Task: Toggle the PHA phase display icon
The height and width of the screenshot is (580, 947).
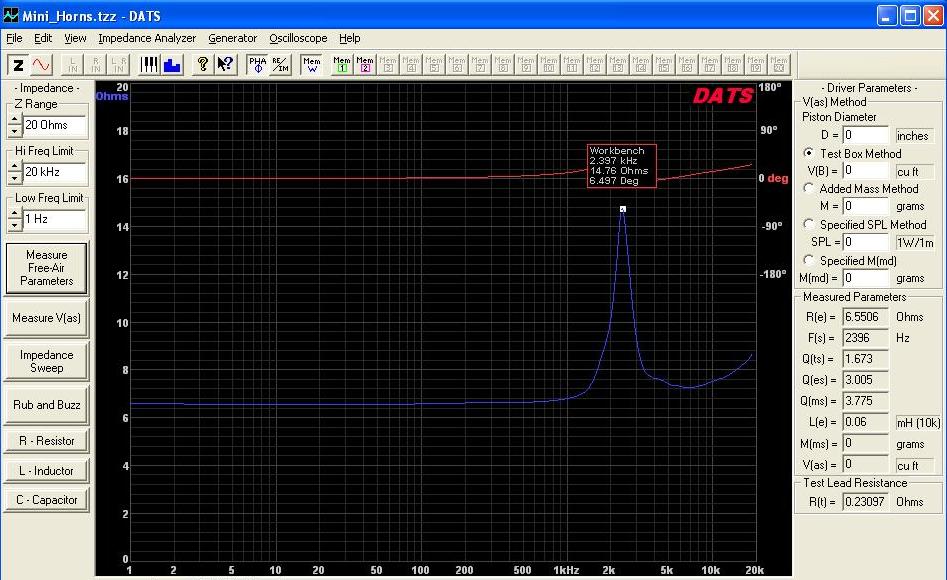Action: (x=257, y=65)
